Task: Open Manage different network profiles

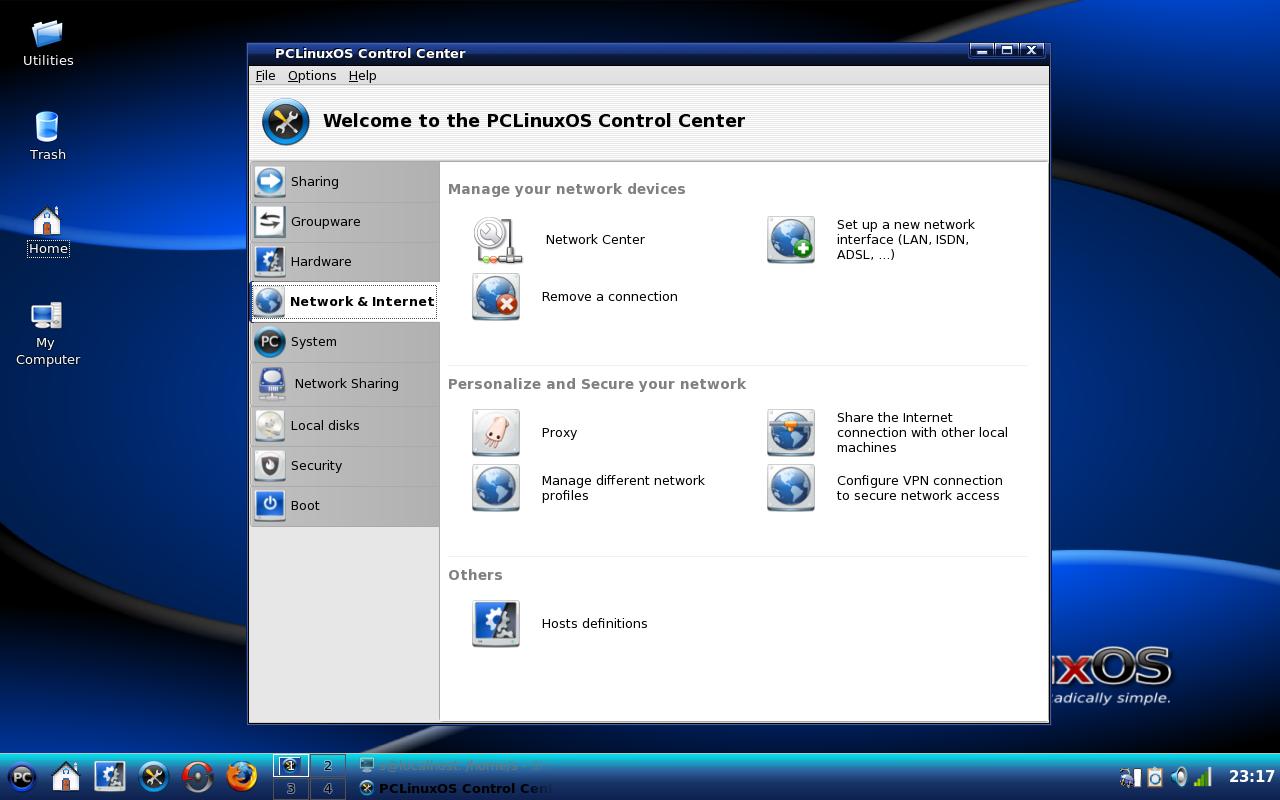Action: click(x=589, y=488)
